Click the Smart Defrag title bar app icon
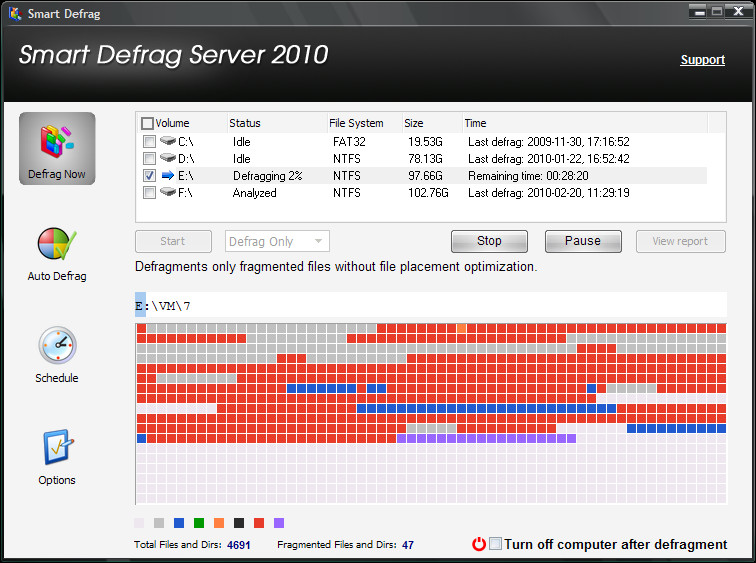 (x=15, y=13)
